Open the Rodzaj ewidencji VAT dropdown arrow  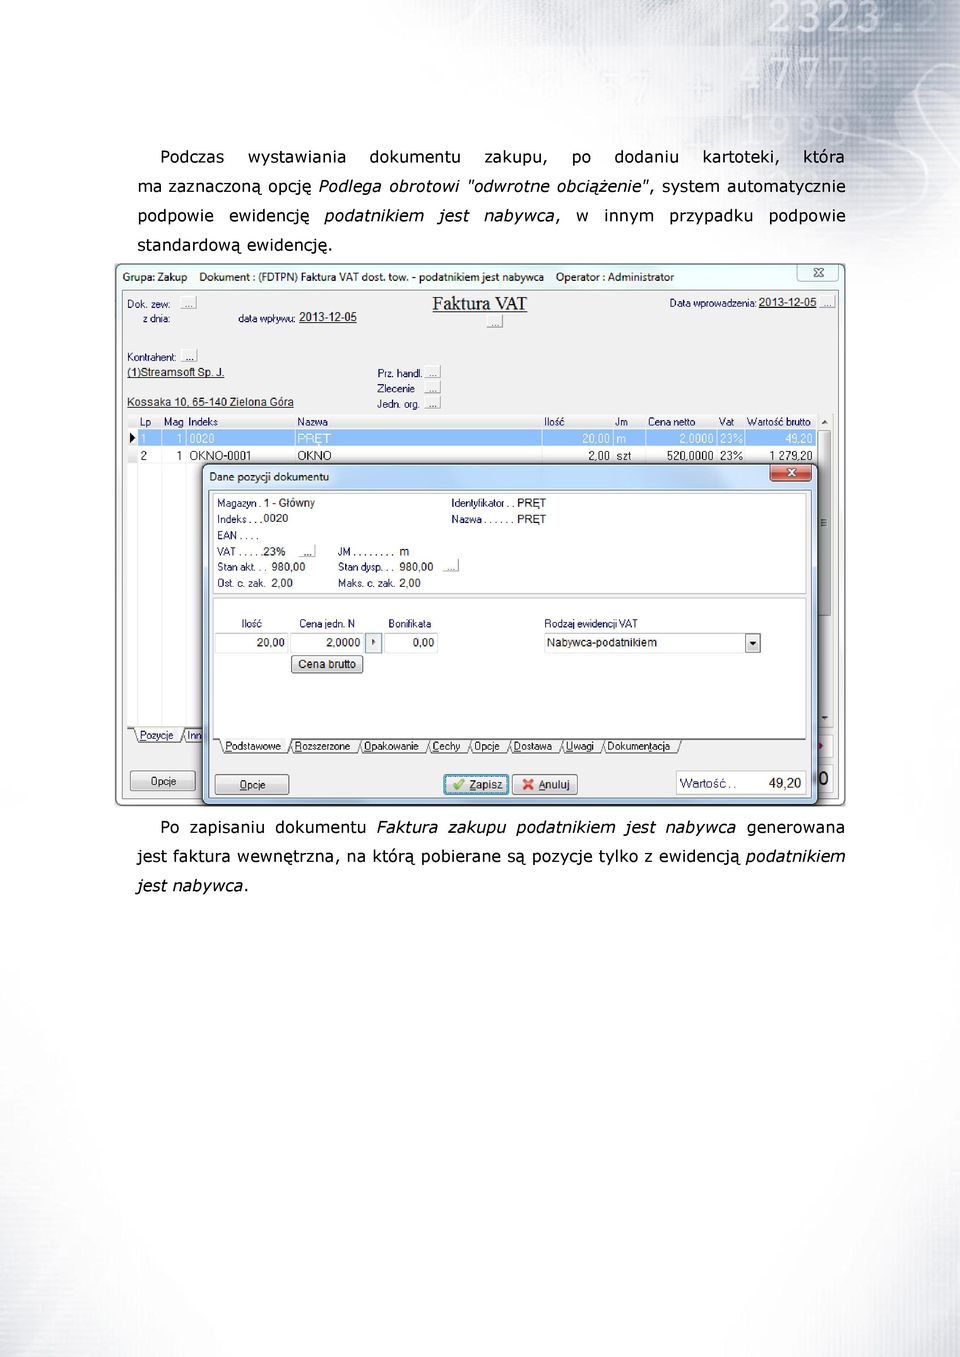[x=753, y=643]
